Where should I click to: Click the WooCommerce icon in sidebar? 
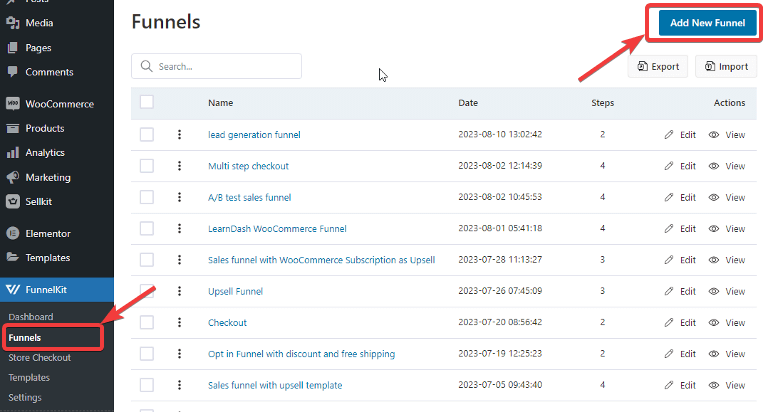tap(13, 104)
